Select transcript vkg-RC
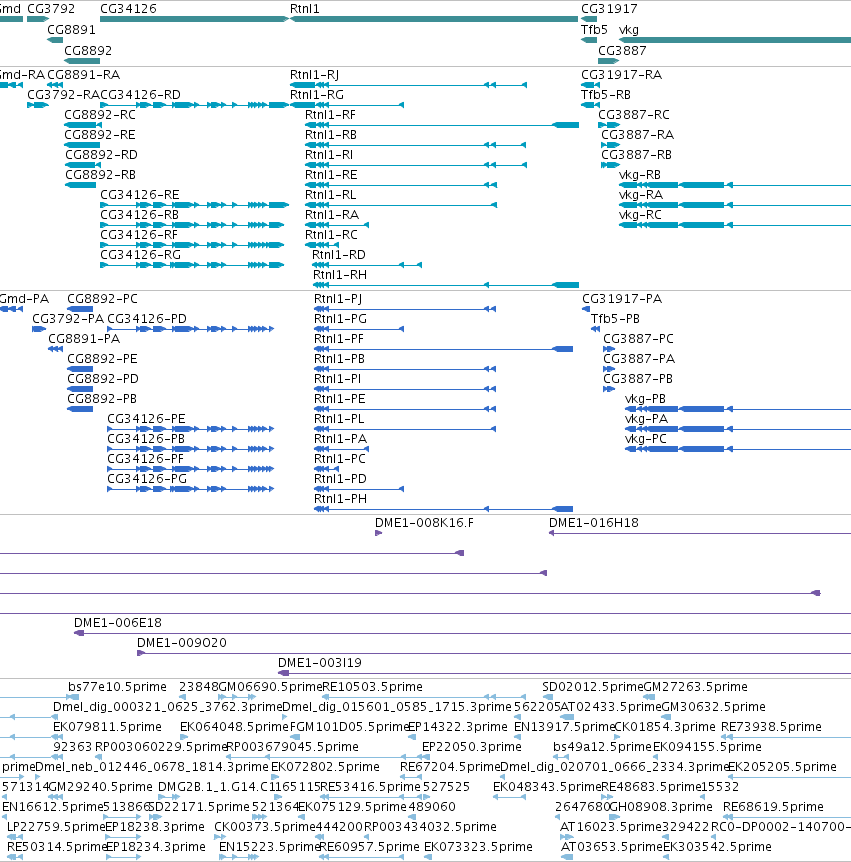This screenshot has width=851, height=862. tap(640, 214)
